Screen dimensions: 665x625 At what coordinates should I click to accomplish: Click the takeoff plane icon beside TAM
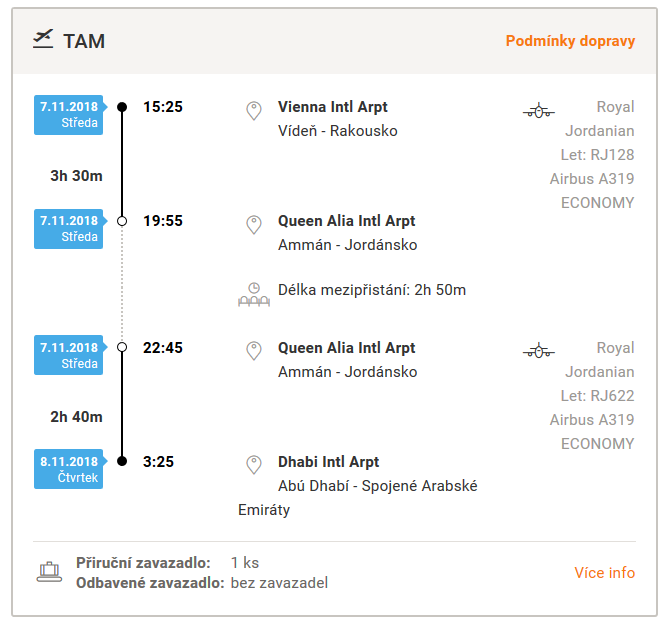pyautogui.click(x=43, y=39)
